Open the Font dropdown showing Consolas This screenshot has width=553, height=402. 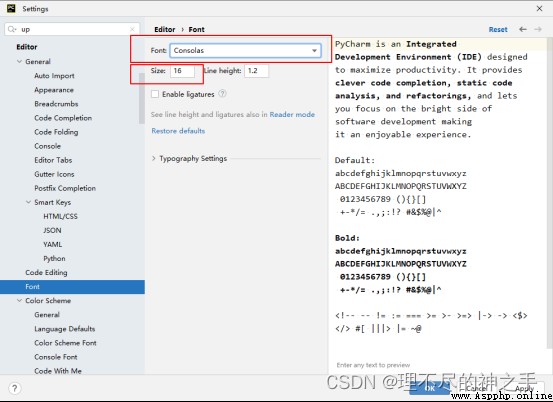tap(245, 50)
